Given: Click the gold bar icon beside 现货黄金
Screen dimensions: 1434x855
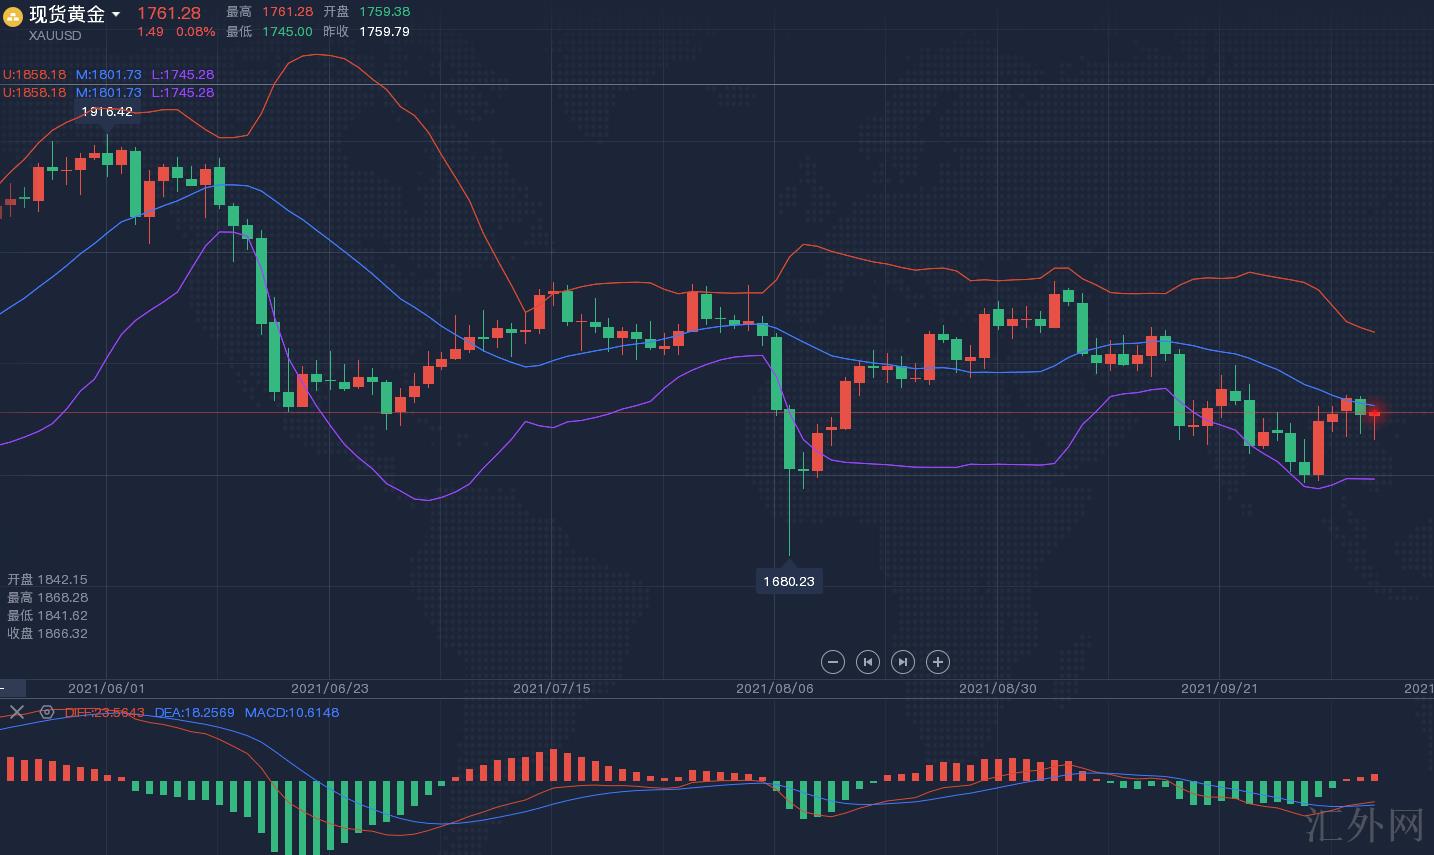Looking at the screenshot, I should 14,17.
